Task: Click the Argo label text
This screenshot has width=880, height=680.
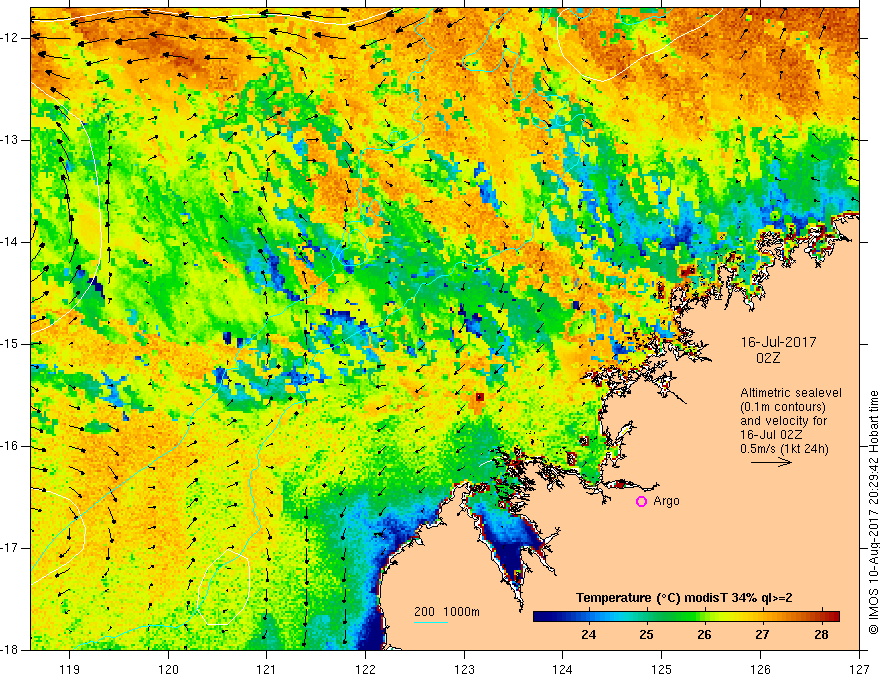Action: [x=666, y=501]
